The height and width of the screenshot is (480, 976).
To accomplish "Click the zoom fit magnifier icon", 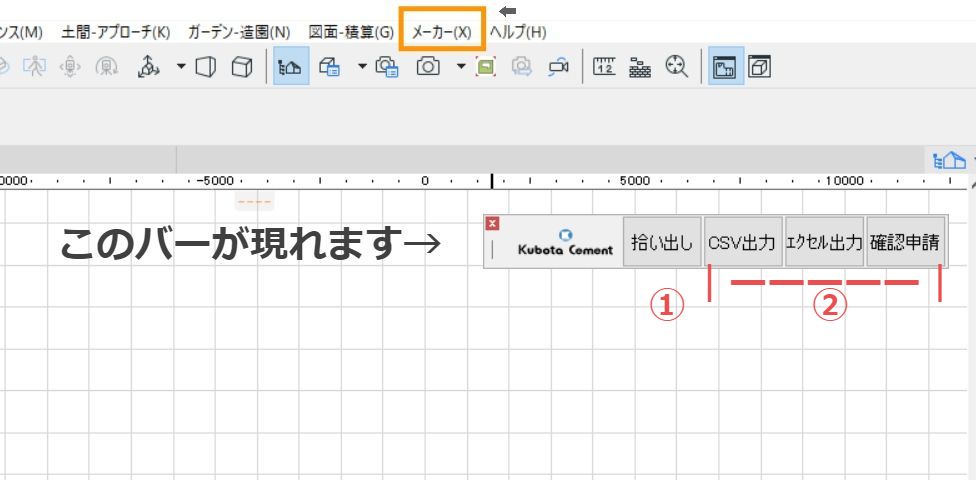I will click(x=677, y=66).
